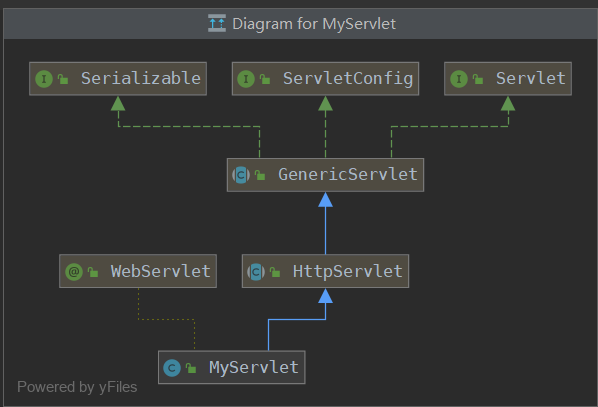Select the Servlet interface node
The height and width of the screenshot is (407, 598).
(x=508, y=79)
